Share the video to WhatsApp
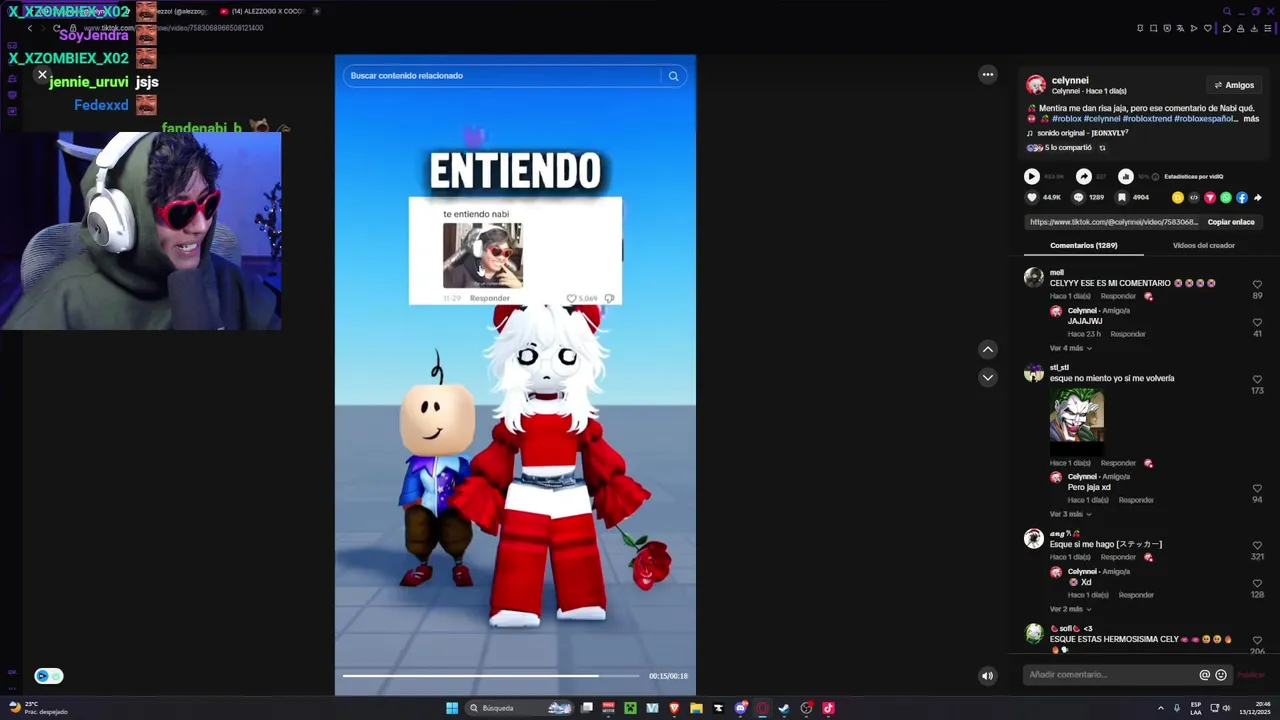This screenshot has height=720, width=1280. [1226, 198]
